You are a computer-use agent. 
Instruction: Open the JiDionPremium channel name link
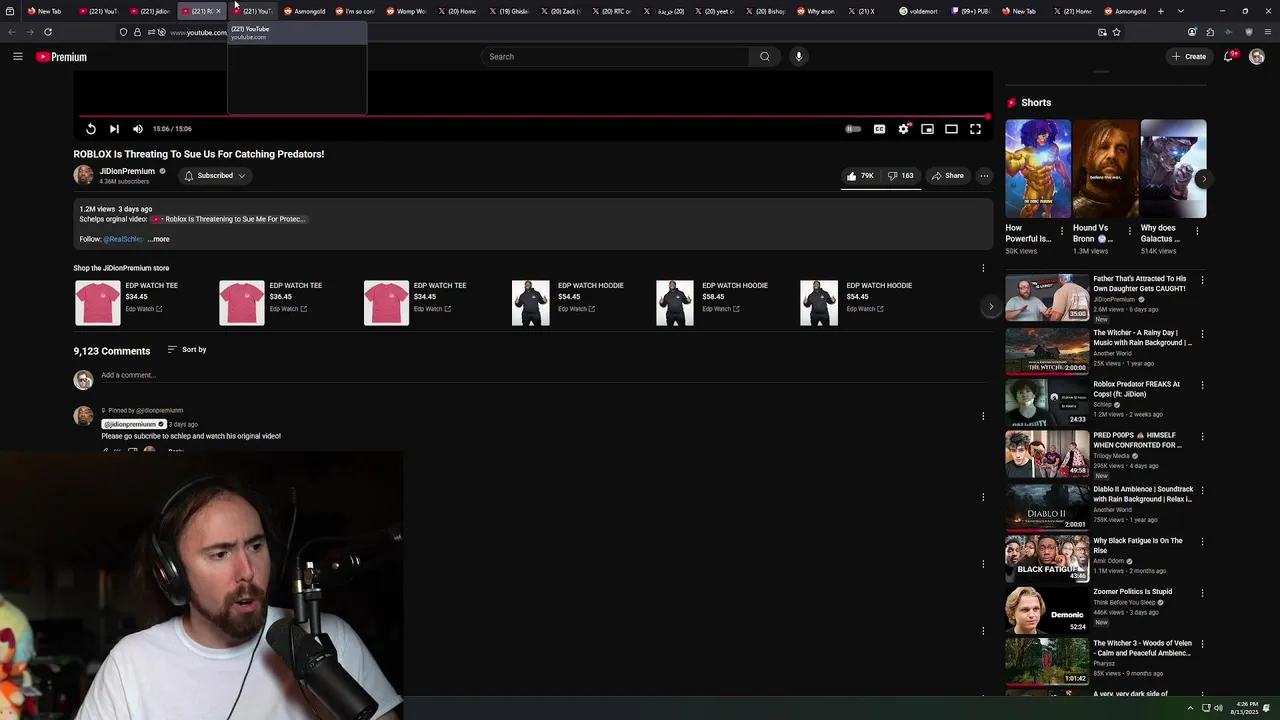pyautogui.click(x=127, y=171)
